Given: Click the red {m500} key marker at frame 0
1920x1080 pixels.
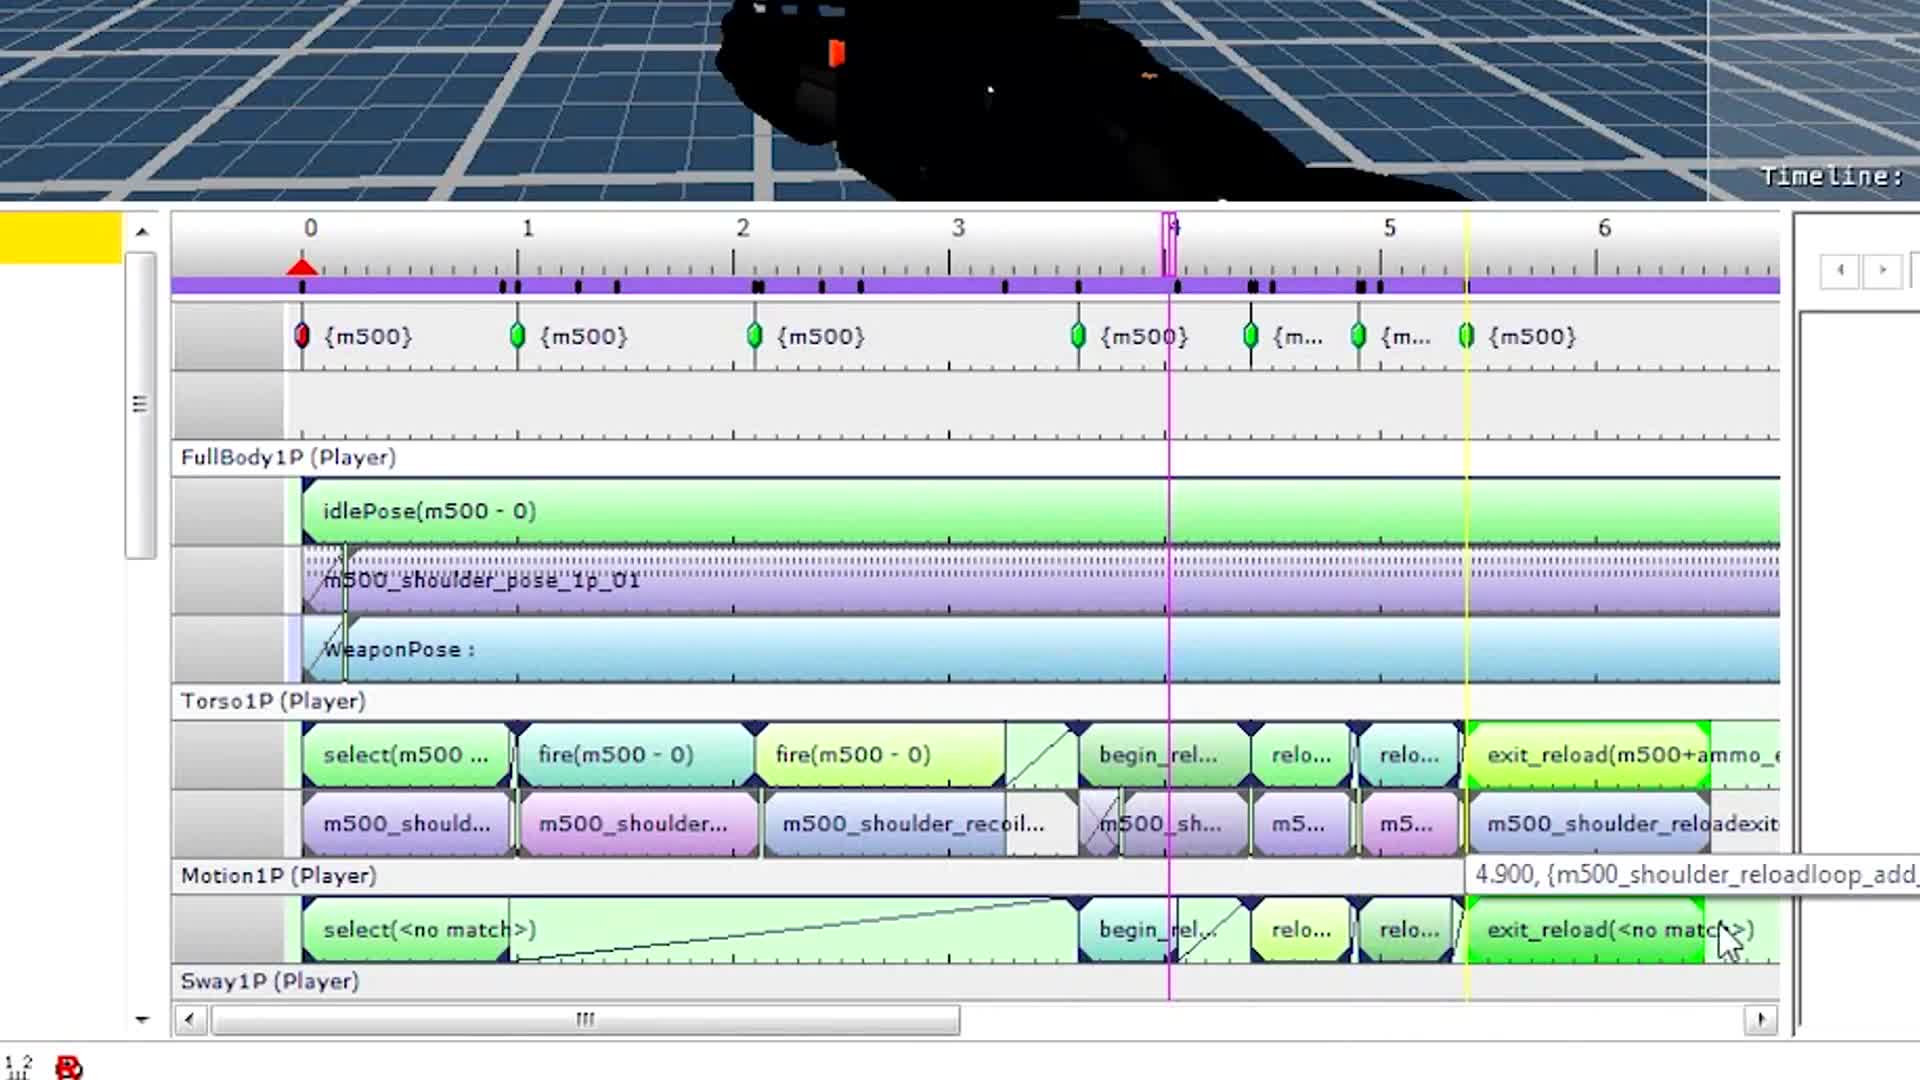Looking at the screenshot, I should (302, 336).
